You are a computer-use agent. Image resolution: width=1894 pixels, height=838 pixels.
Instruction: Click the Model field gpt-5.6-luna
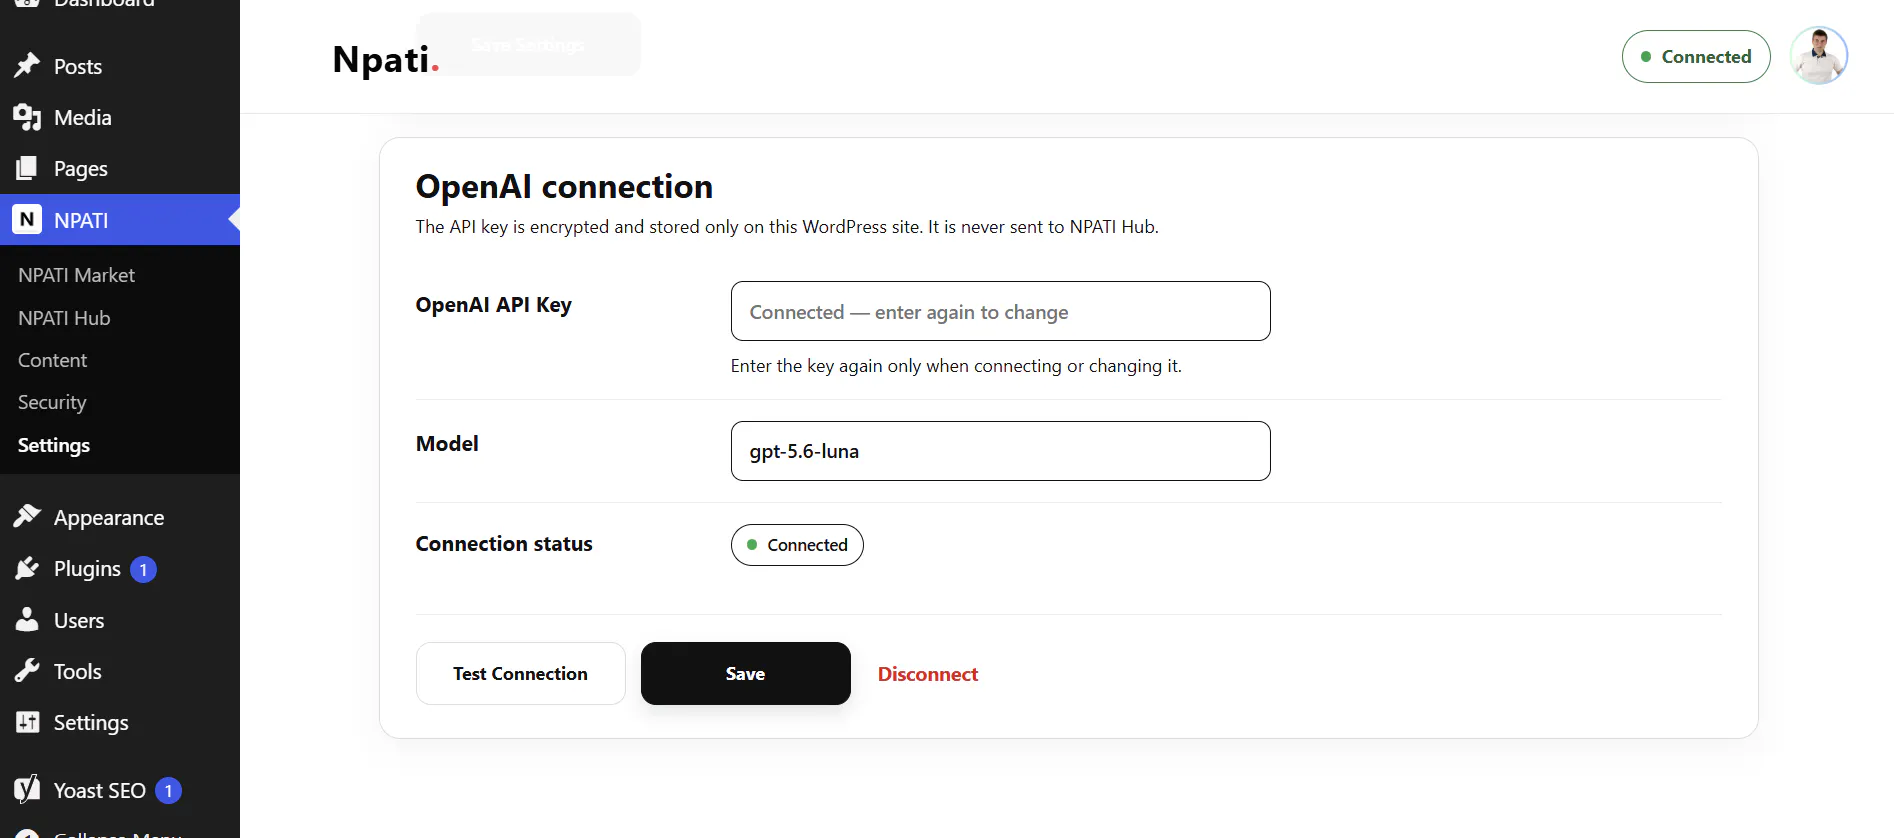(1000, 451)
